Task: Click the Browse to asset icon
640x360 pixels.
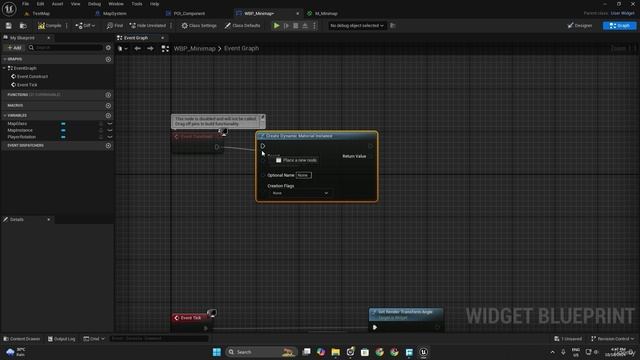Action: (23, 26)
